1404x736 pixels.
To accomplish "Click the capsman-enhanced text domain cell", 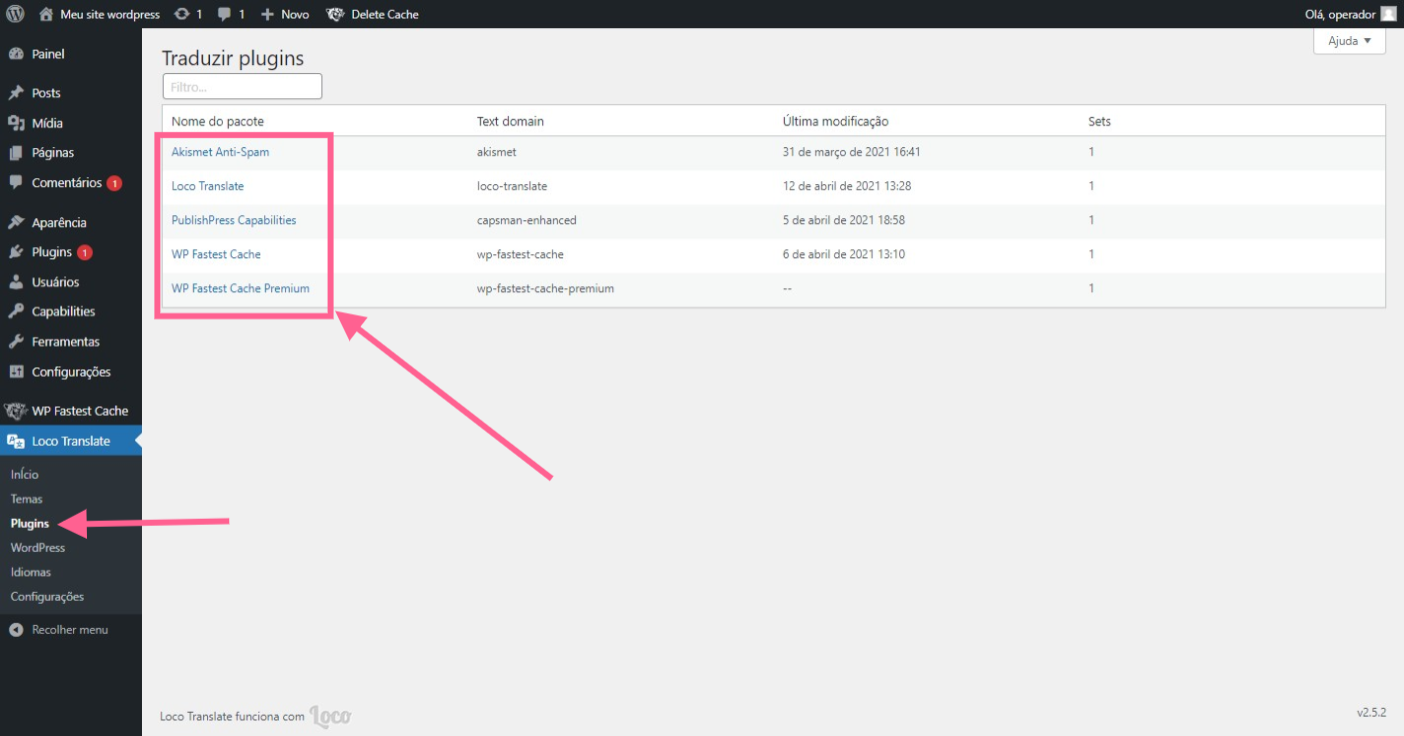I will [527, 220].
